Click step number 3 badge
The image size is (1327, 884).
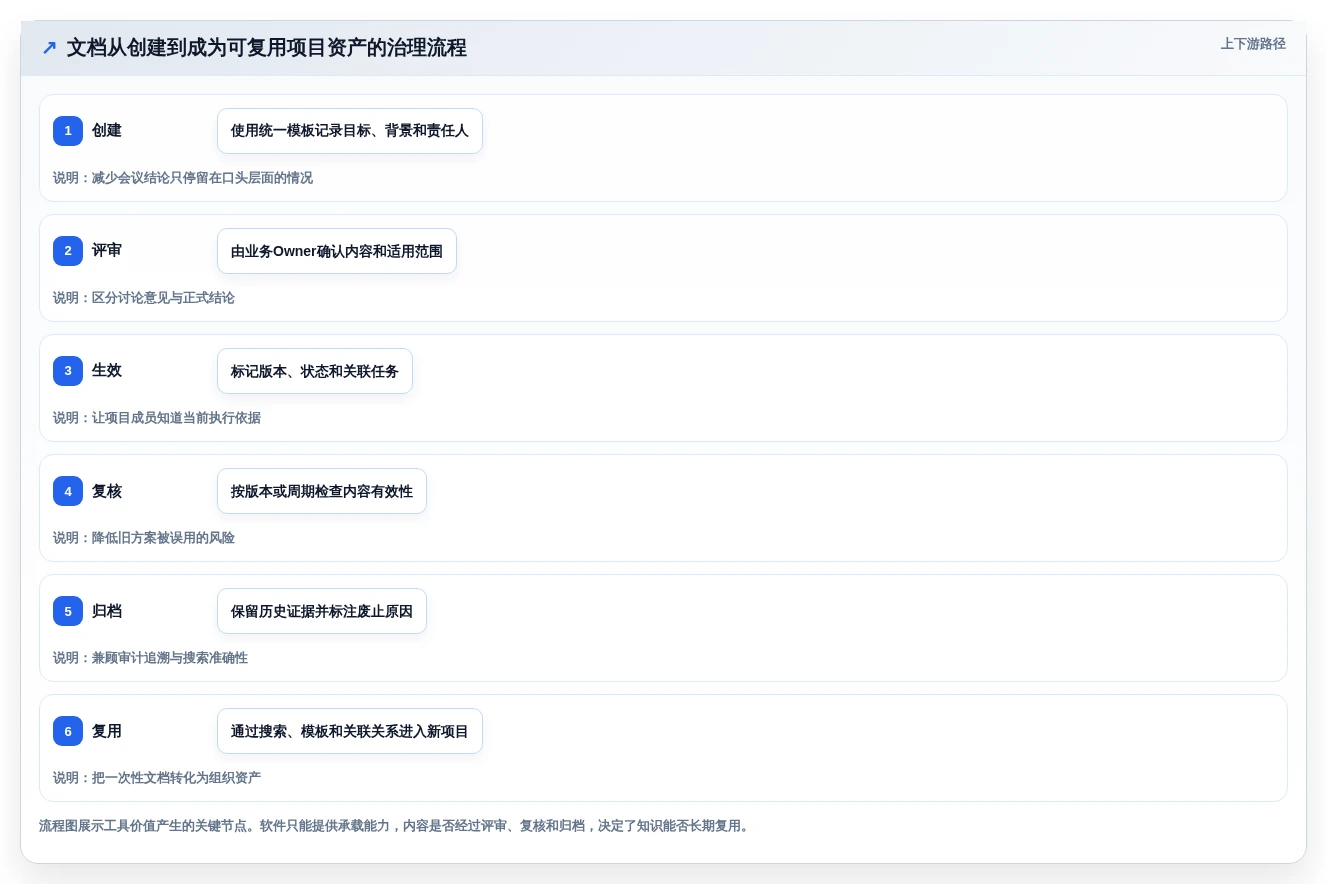(x=68, y=371)
